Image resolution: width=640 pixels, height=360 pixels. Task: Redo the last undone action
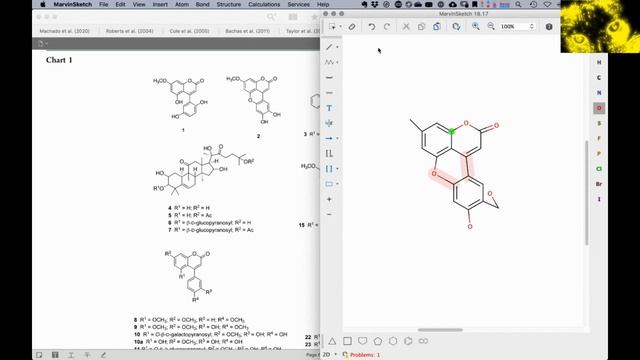387,27
